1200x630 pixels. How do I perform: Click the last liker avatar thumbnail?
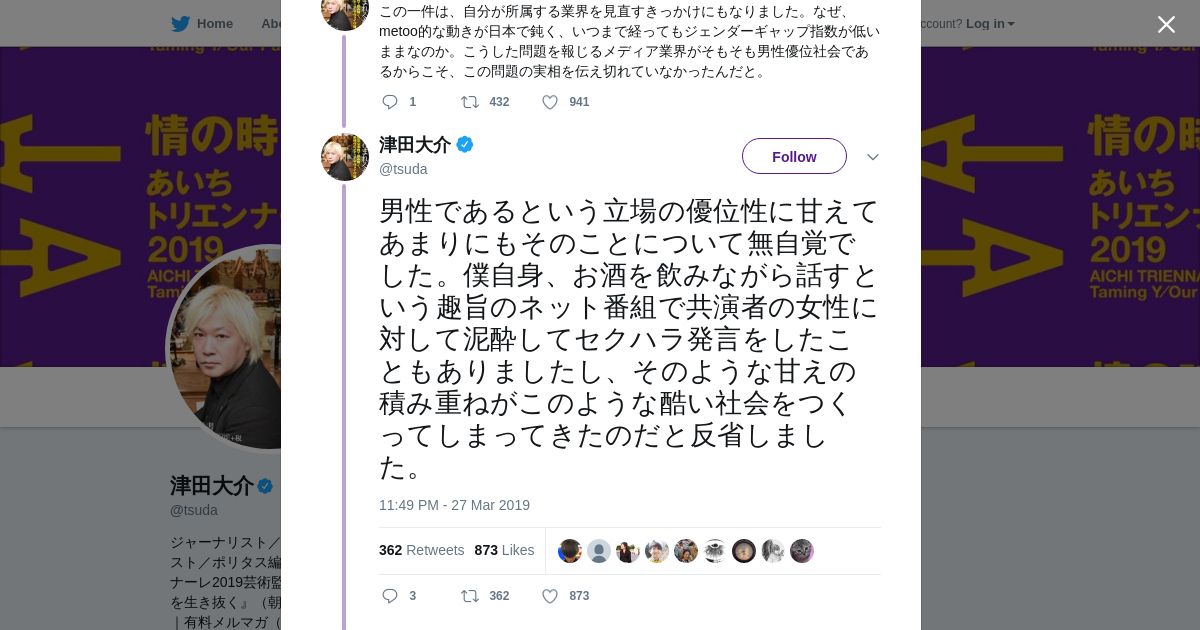(x=802, y=551)
